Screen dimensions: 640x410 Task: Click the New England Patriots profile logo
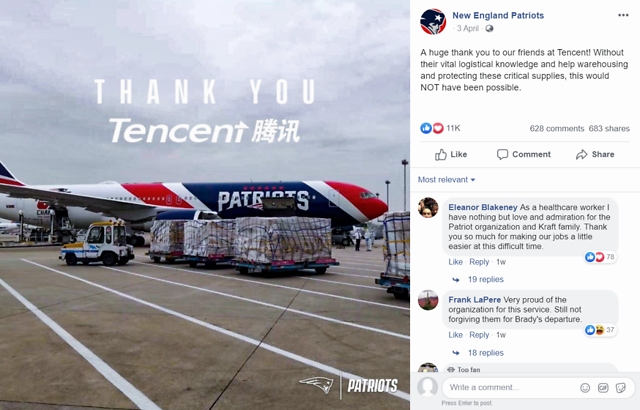point(433,22)
